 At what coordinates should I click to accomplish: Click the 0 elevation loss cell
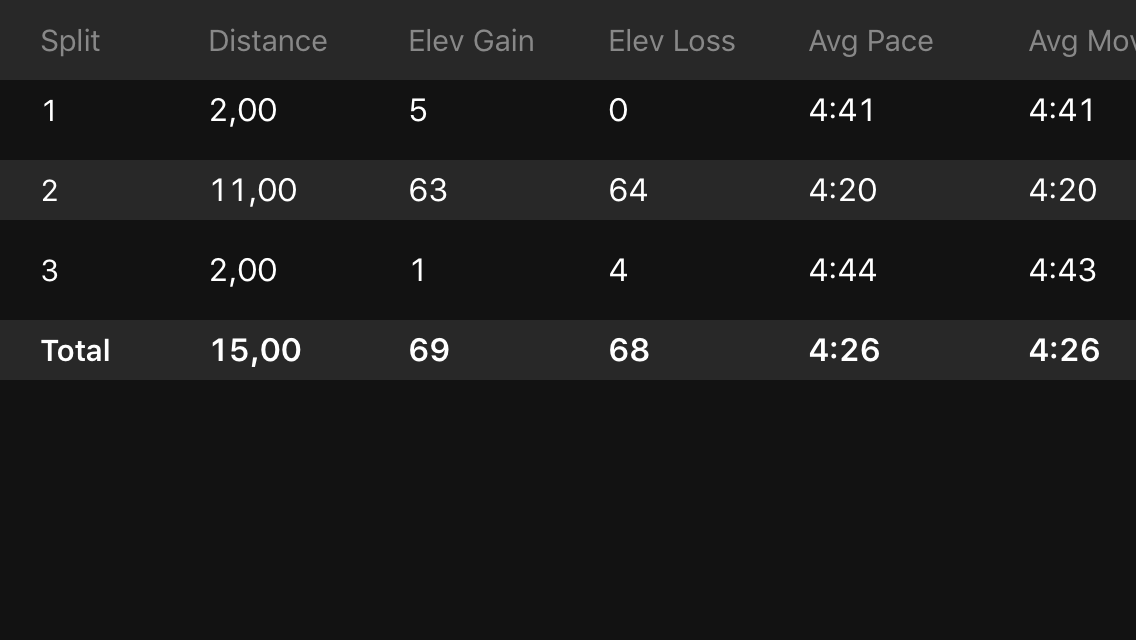click(x=618, y=111)
